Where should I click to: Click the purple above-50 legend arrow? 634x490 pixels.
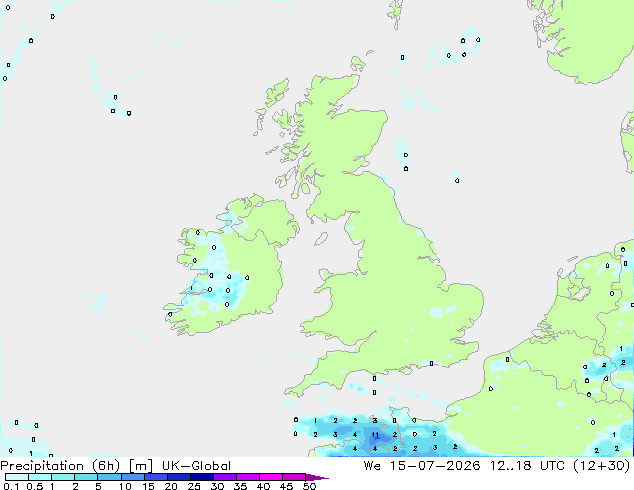(x=317, y=477)
